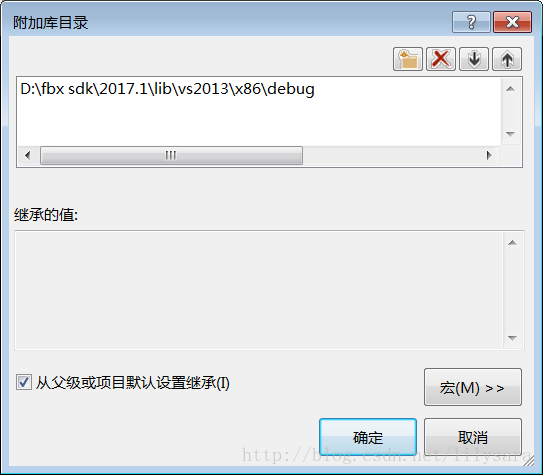The height and width of the screenshot is (475, 543).
Task: Click the 取消 button
Action: pyautogui.click(x=473, y=437)
